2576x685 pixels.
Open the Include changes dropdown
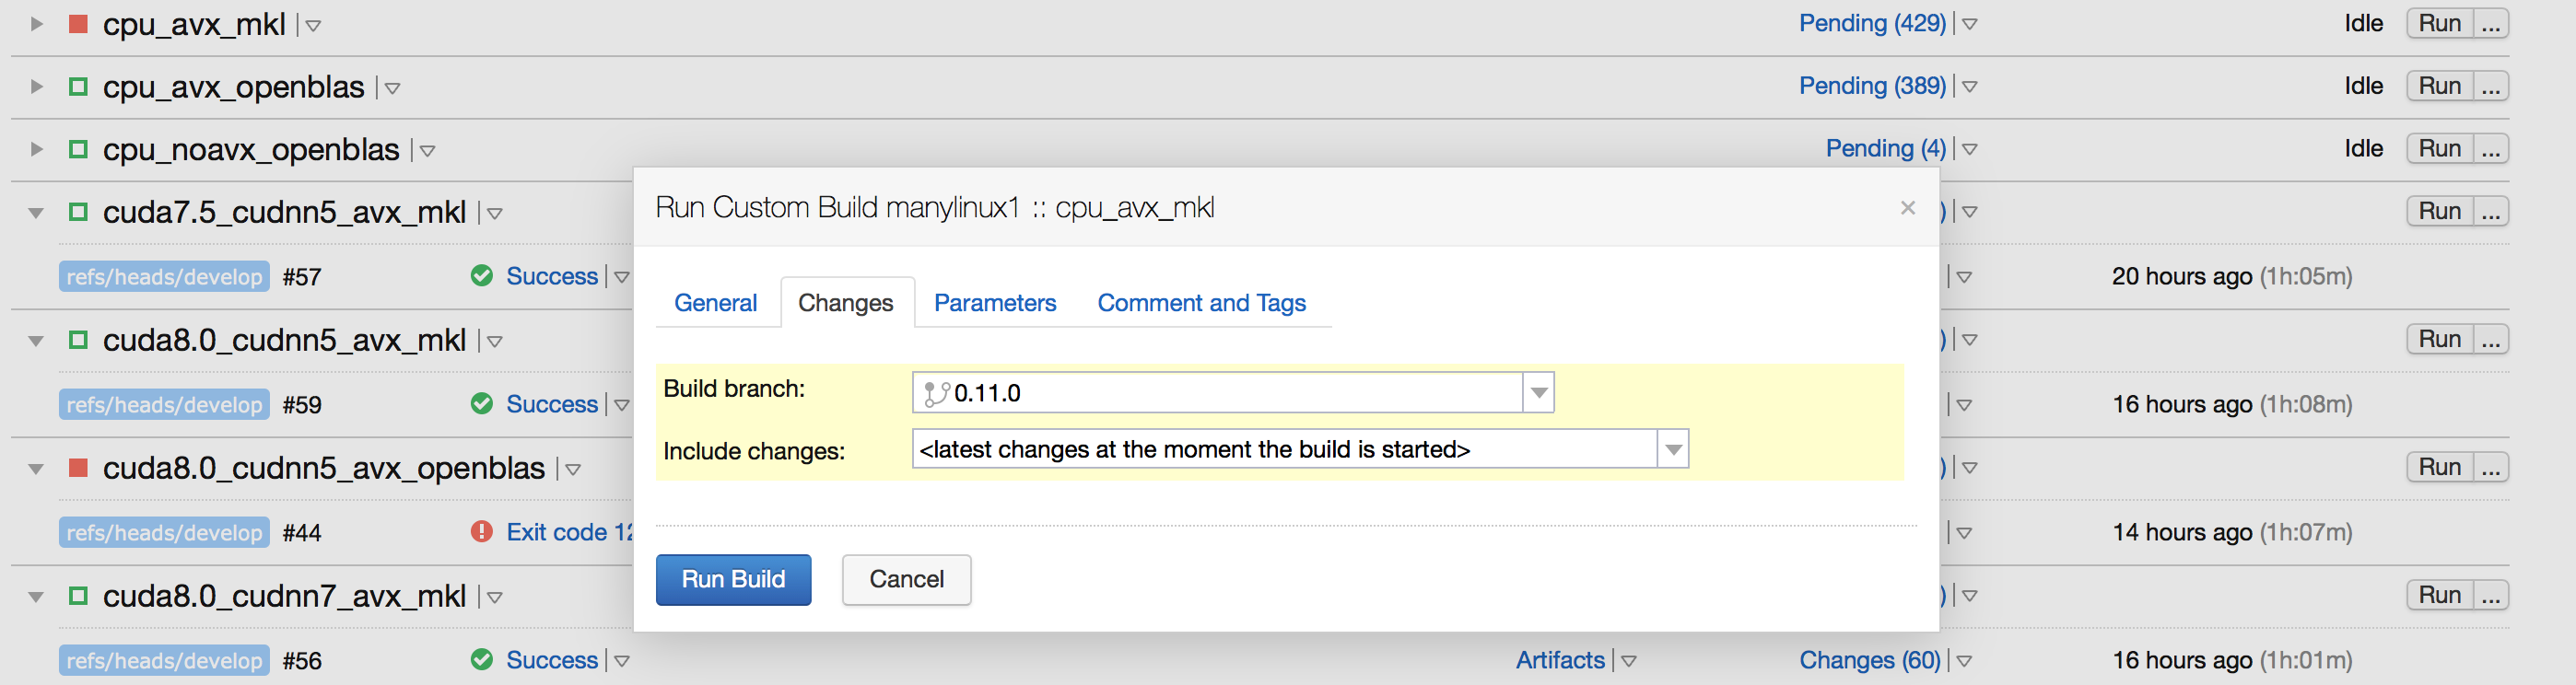[x=1300, y=449]
